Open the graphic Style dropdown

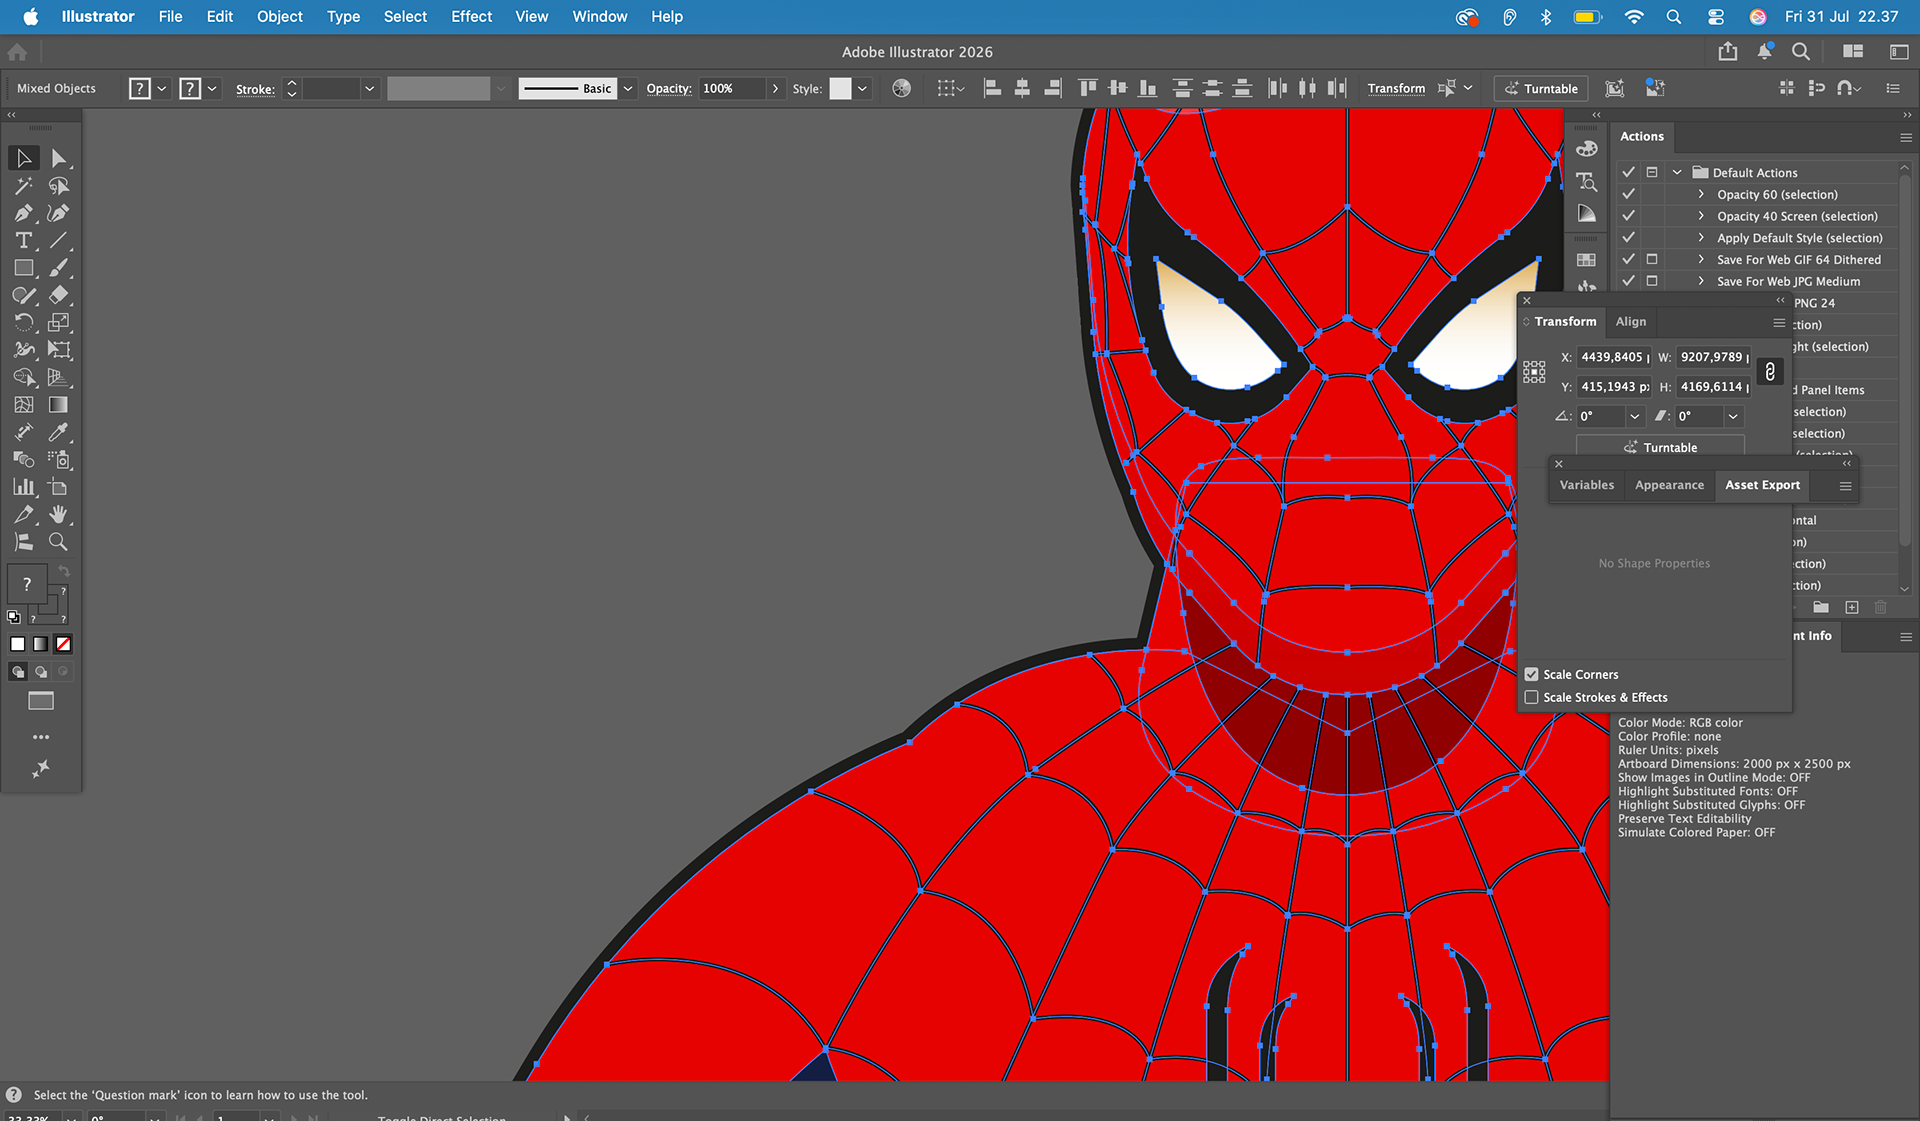pos(862,88)
